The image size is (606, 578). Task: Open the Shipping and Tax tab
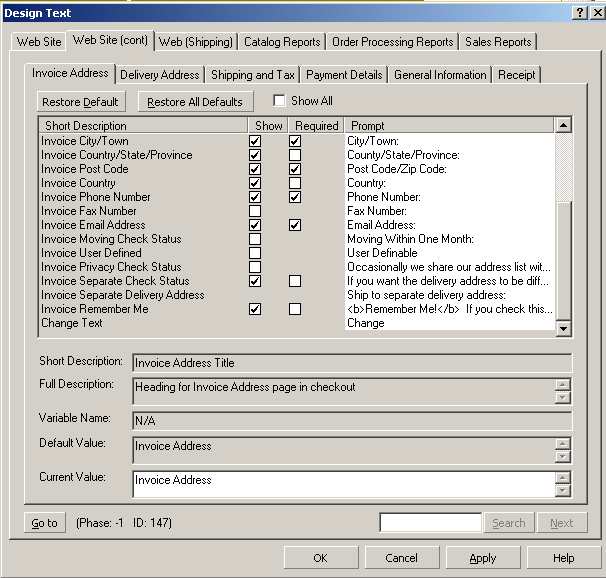(252, 75)
